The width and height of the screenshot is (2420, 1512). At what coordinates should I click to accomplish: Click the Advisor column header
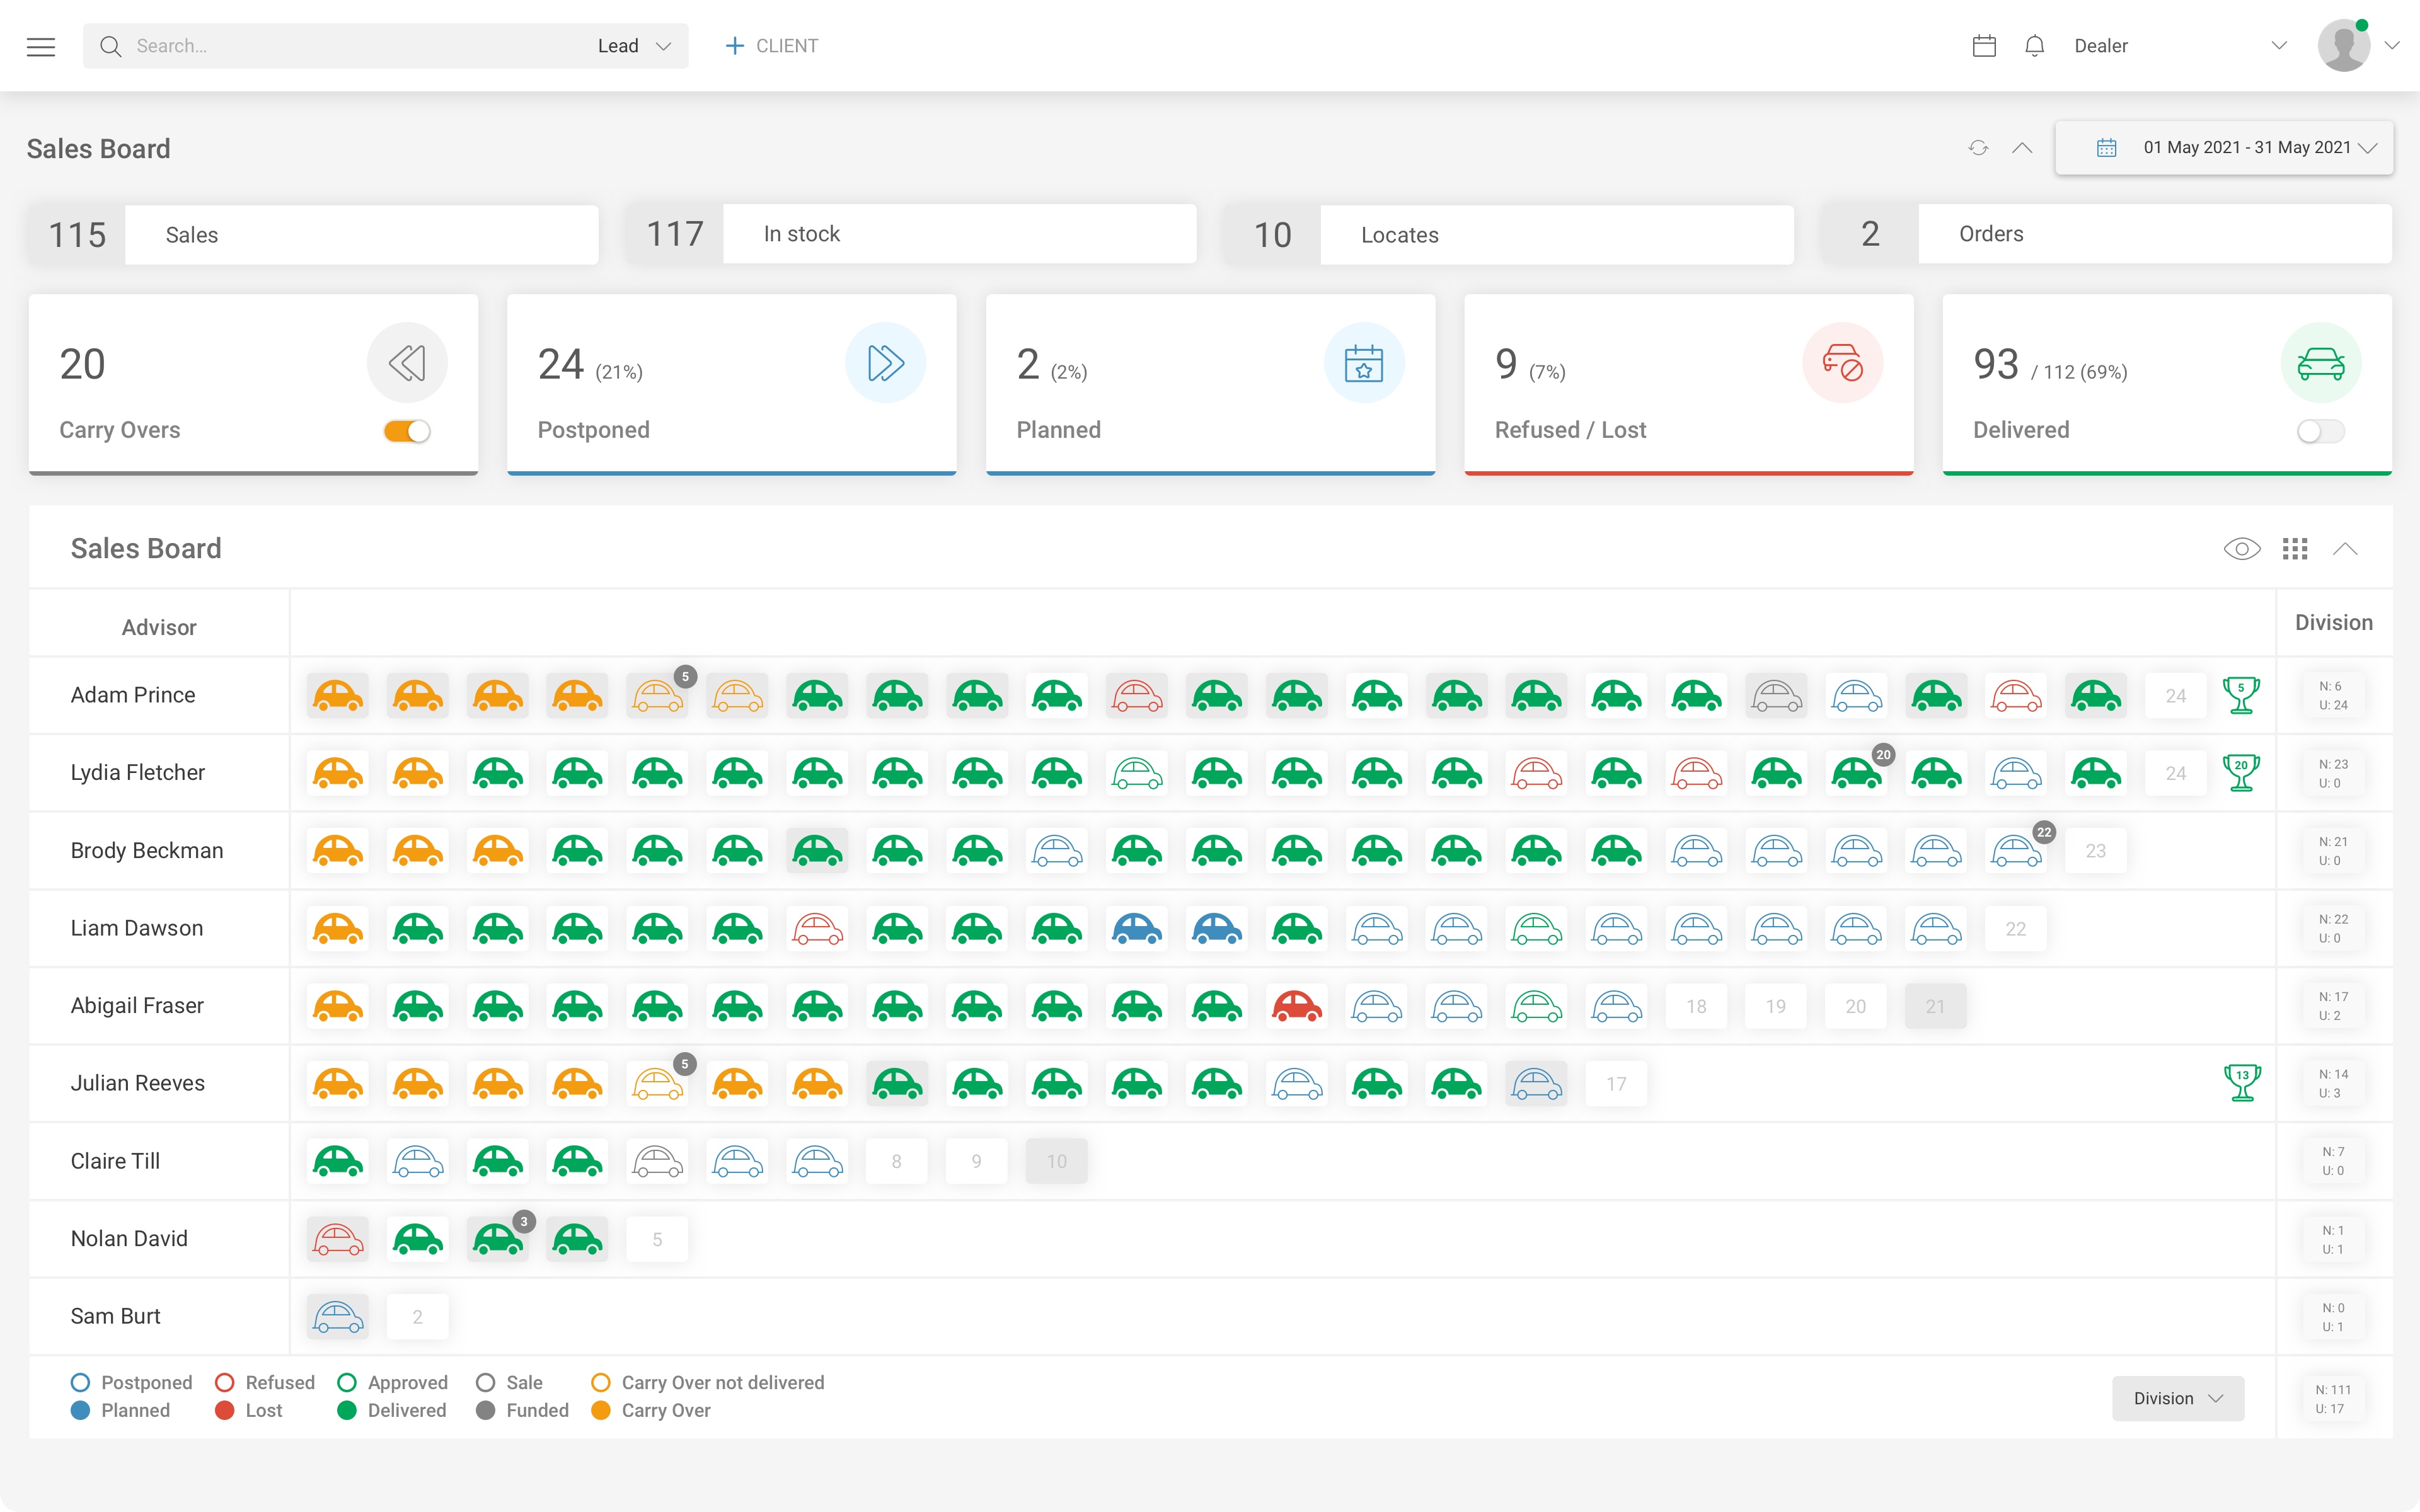[159, 628]
